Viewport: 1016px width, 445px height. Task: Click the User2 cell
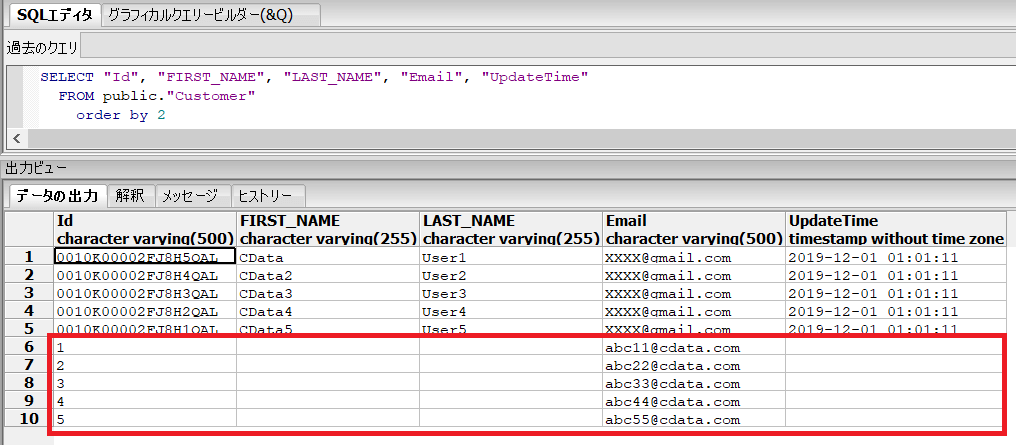point(511,275)
